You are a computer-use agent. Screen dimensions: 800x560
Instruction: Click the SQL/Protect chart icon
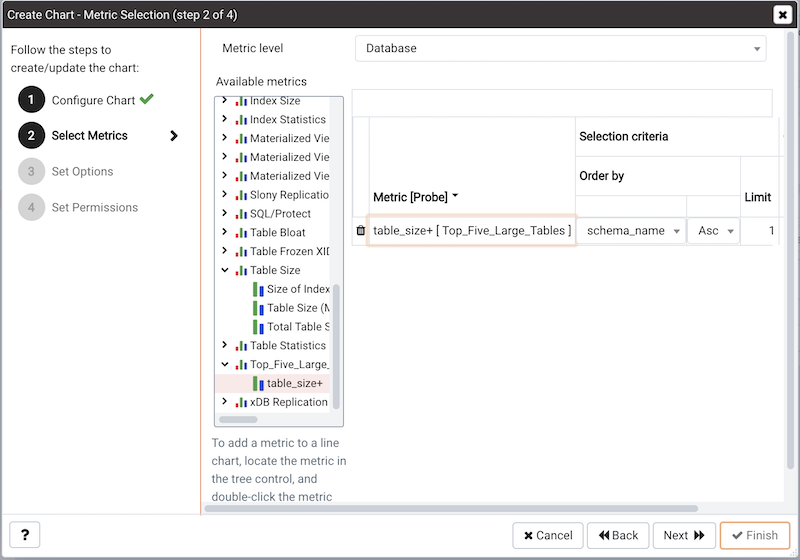(241, 214)
